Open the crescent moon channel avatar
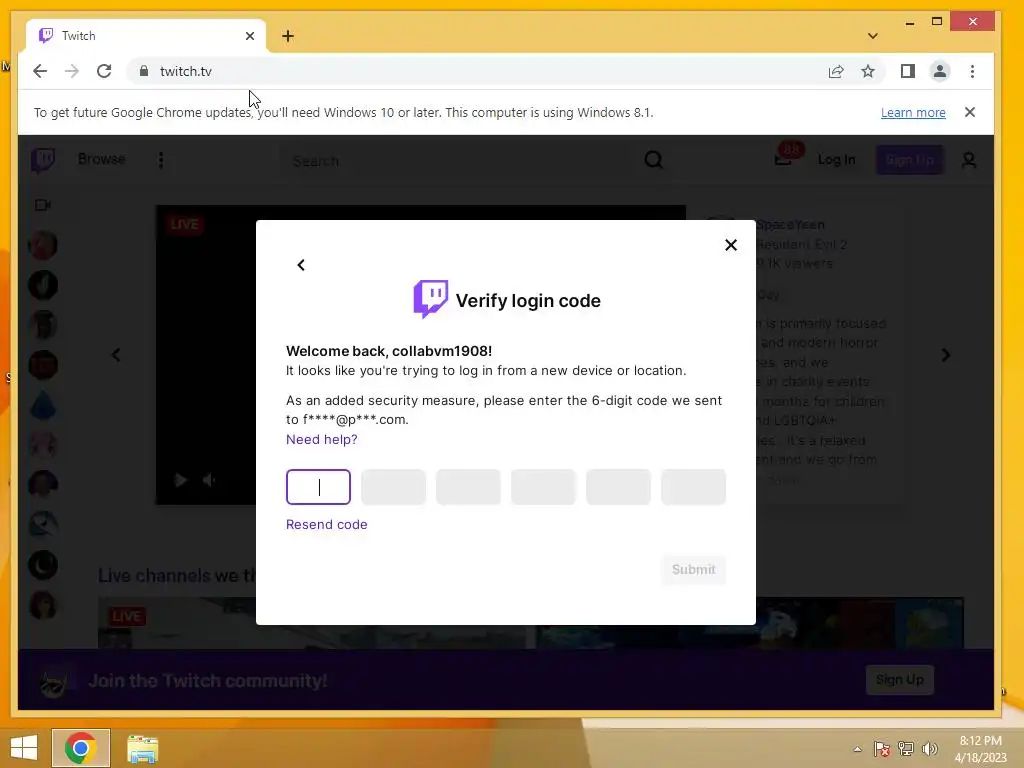1024x768 pixels. 43,565
